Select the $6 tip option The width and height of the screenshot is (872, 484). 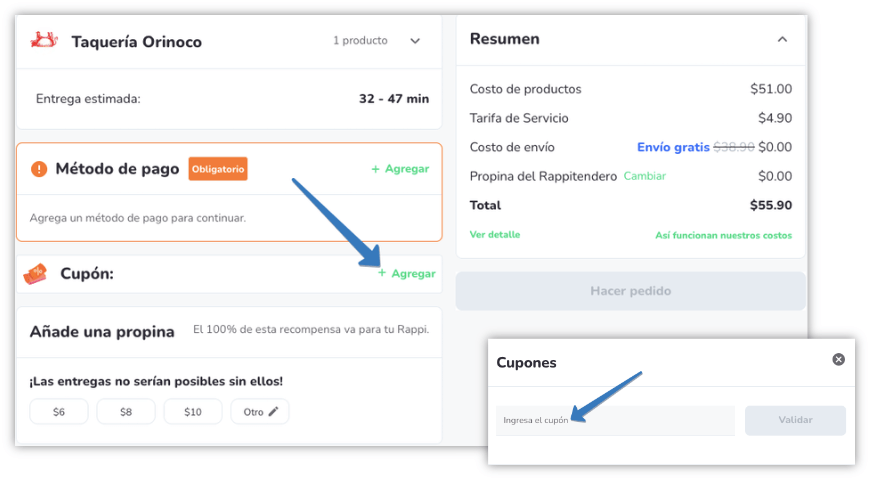pyautogui.click(x=59, y=412)
